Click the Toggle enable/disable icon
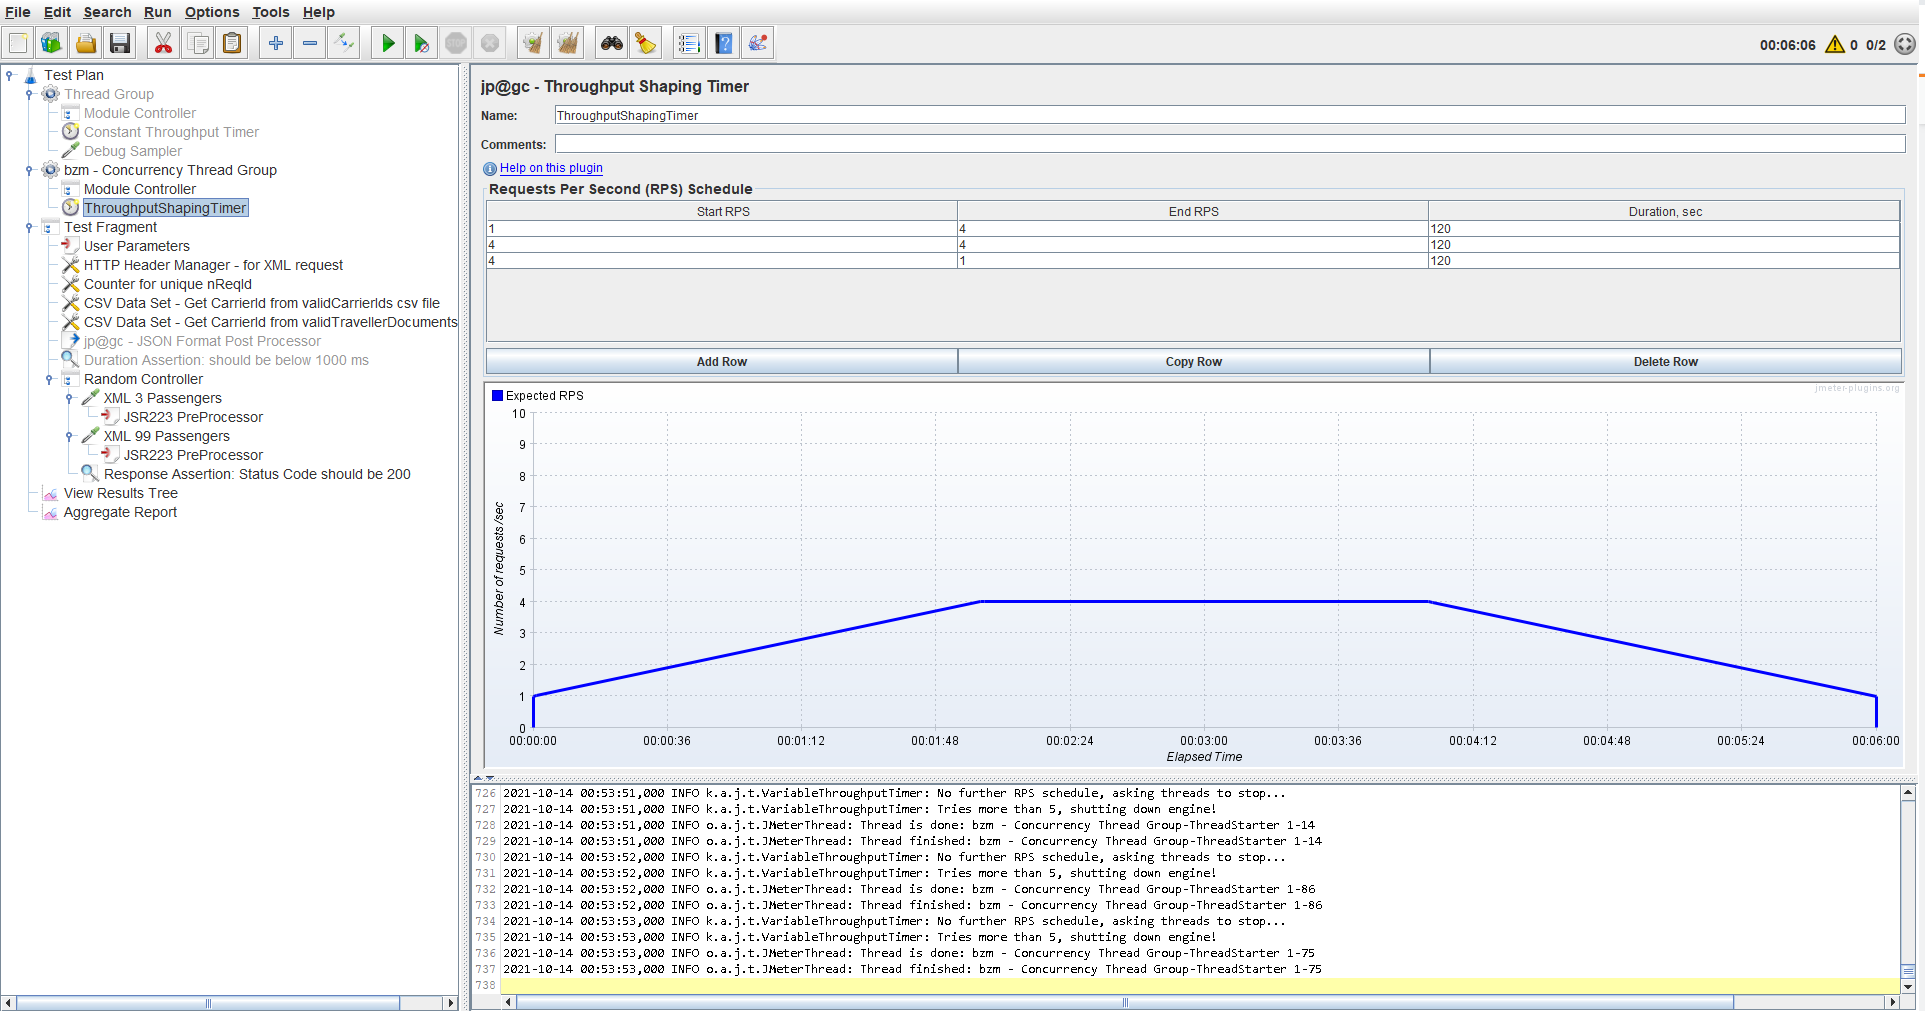Screen dimensions: 1925x1011 [344, 43]
